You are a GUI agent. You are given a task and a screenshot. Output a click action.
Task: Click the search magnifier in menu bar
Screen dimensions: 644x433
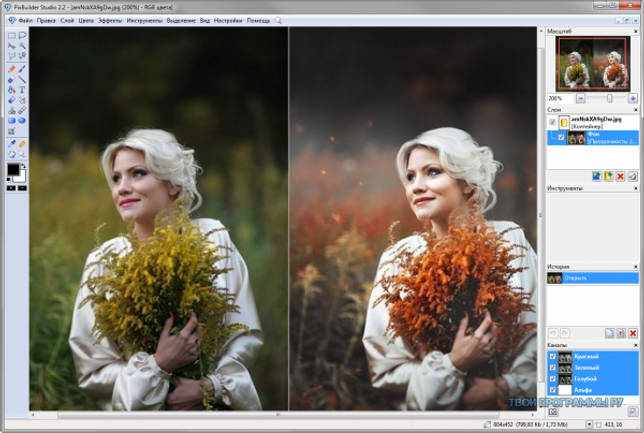[278, 21]
